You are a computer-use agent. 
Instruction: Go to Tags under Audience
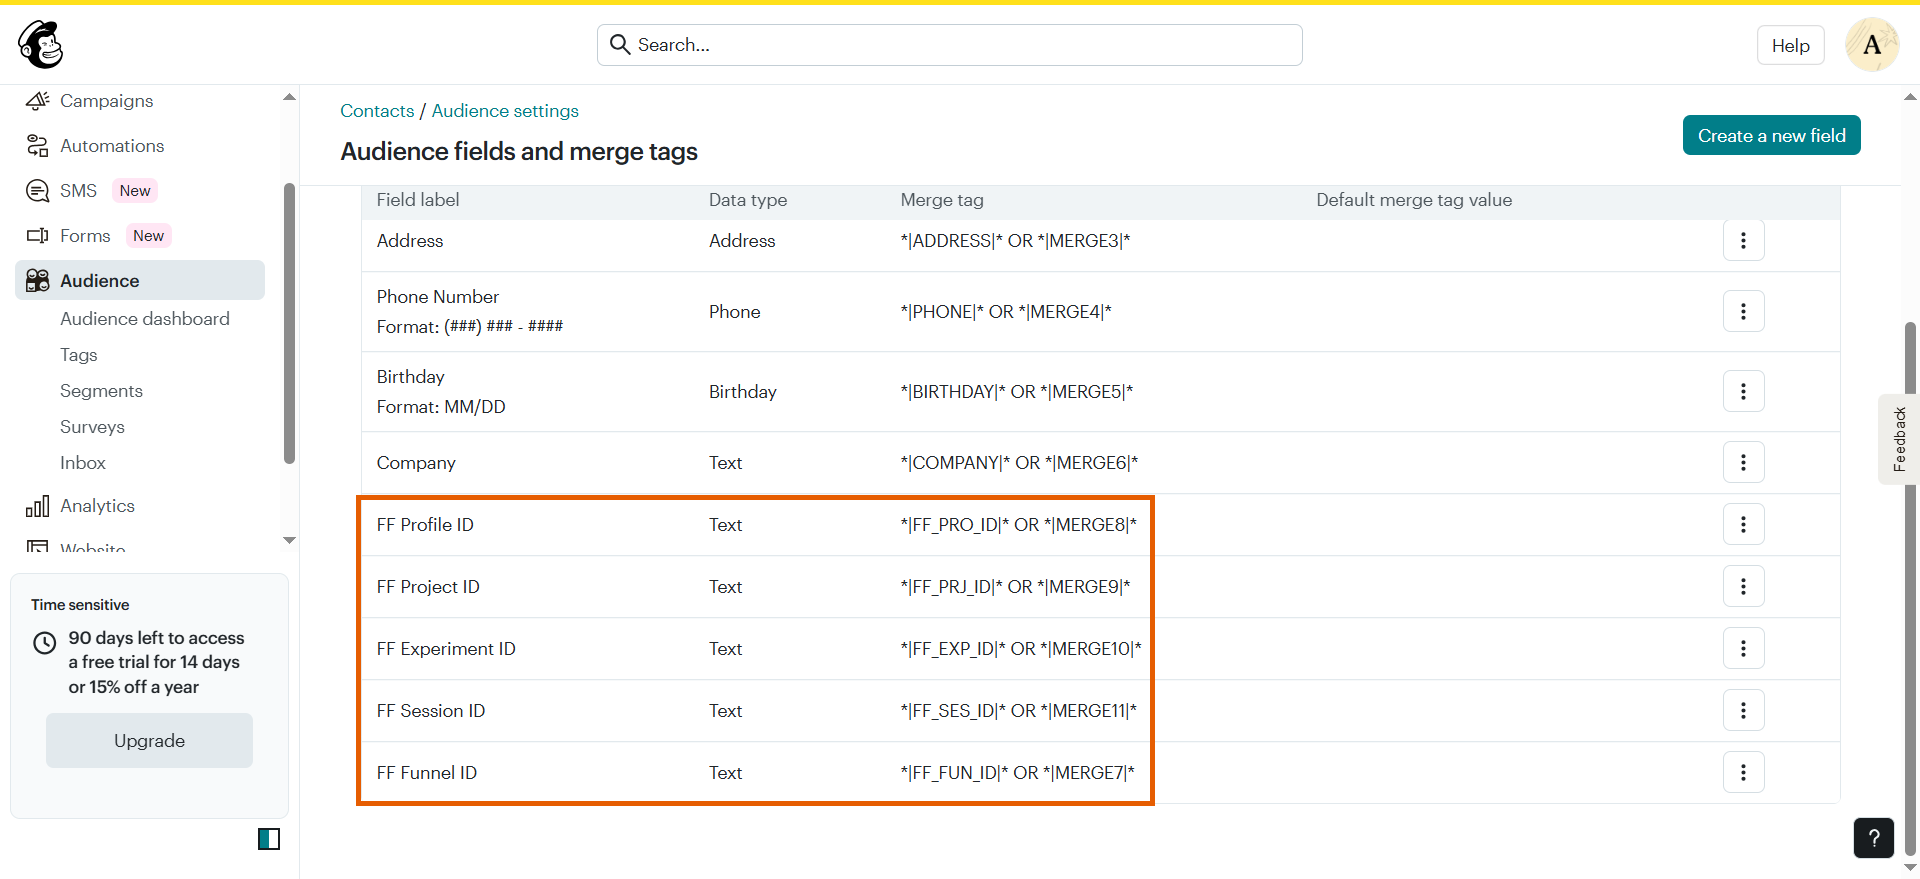(x=79, y=355)
